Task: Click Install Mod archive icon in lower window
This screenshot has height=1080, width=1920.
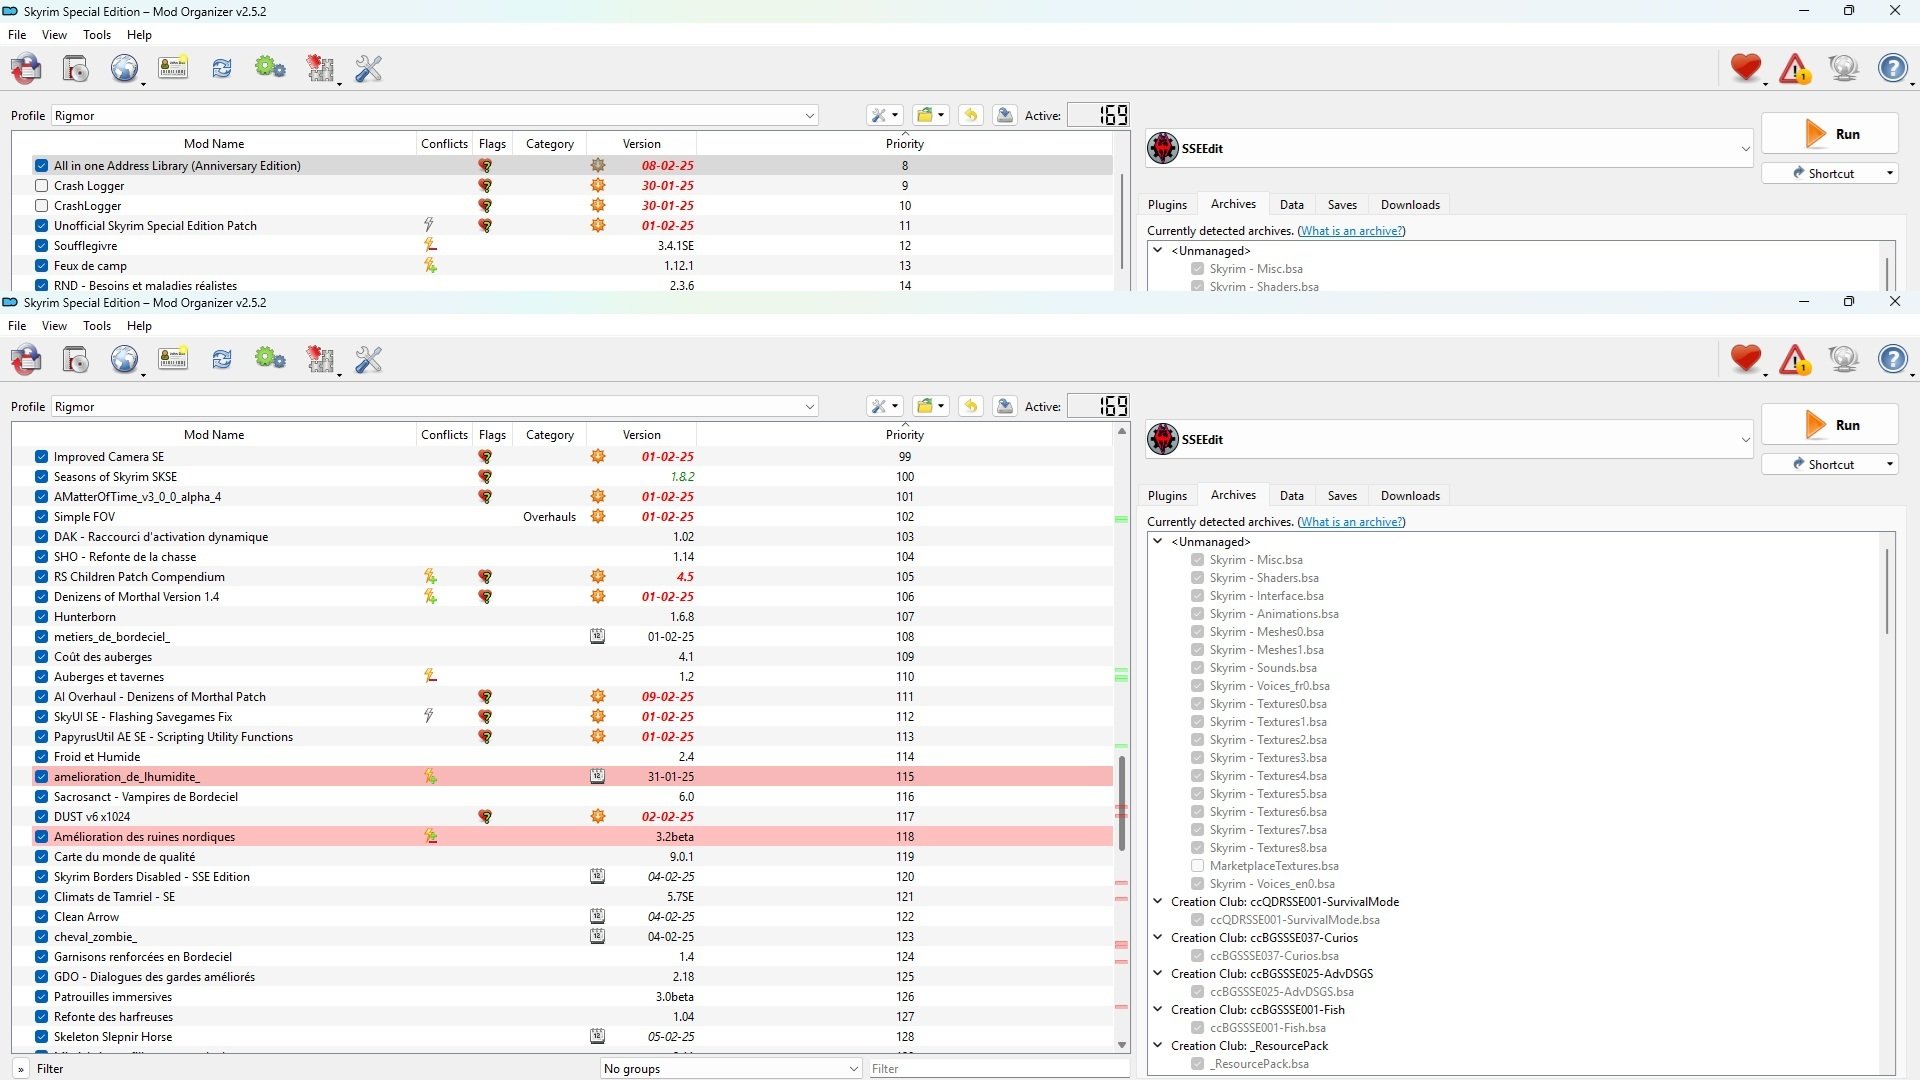Action: [x=76, y=359]
